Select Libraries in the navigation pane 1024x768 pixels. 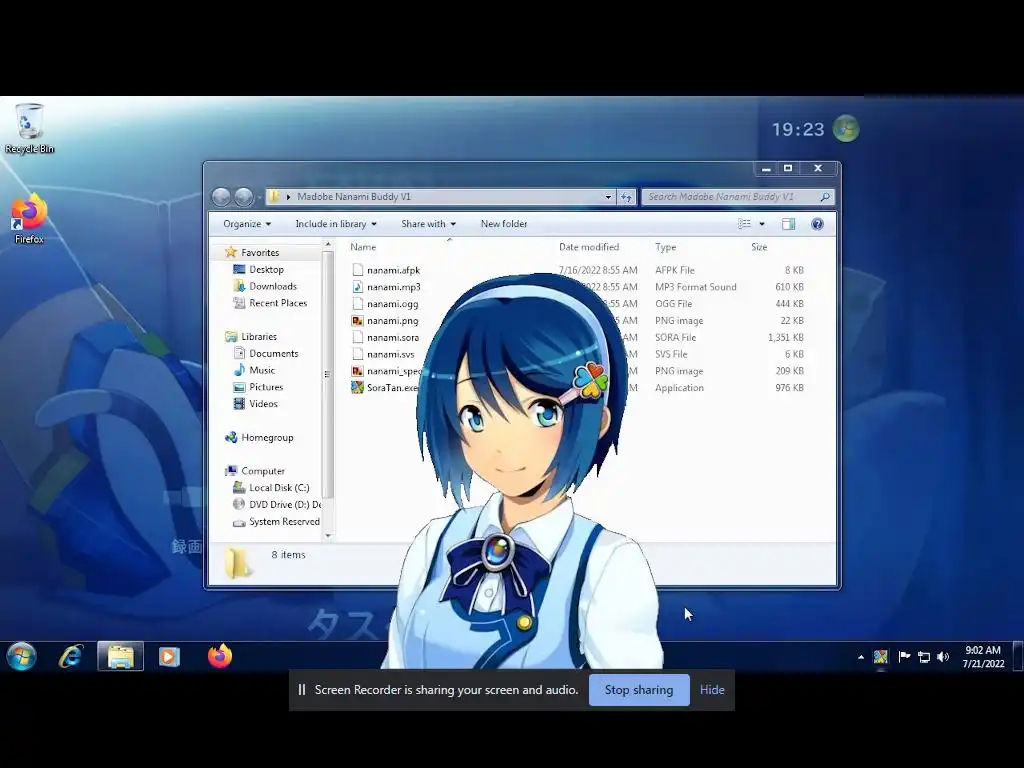(x=259, y=337)
